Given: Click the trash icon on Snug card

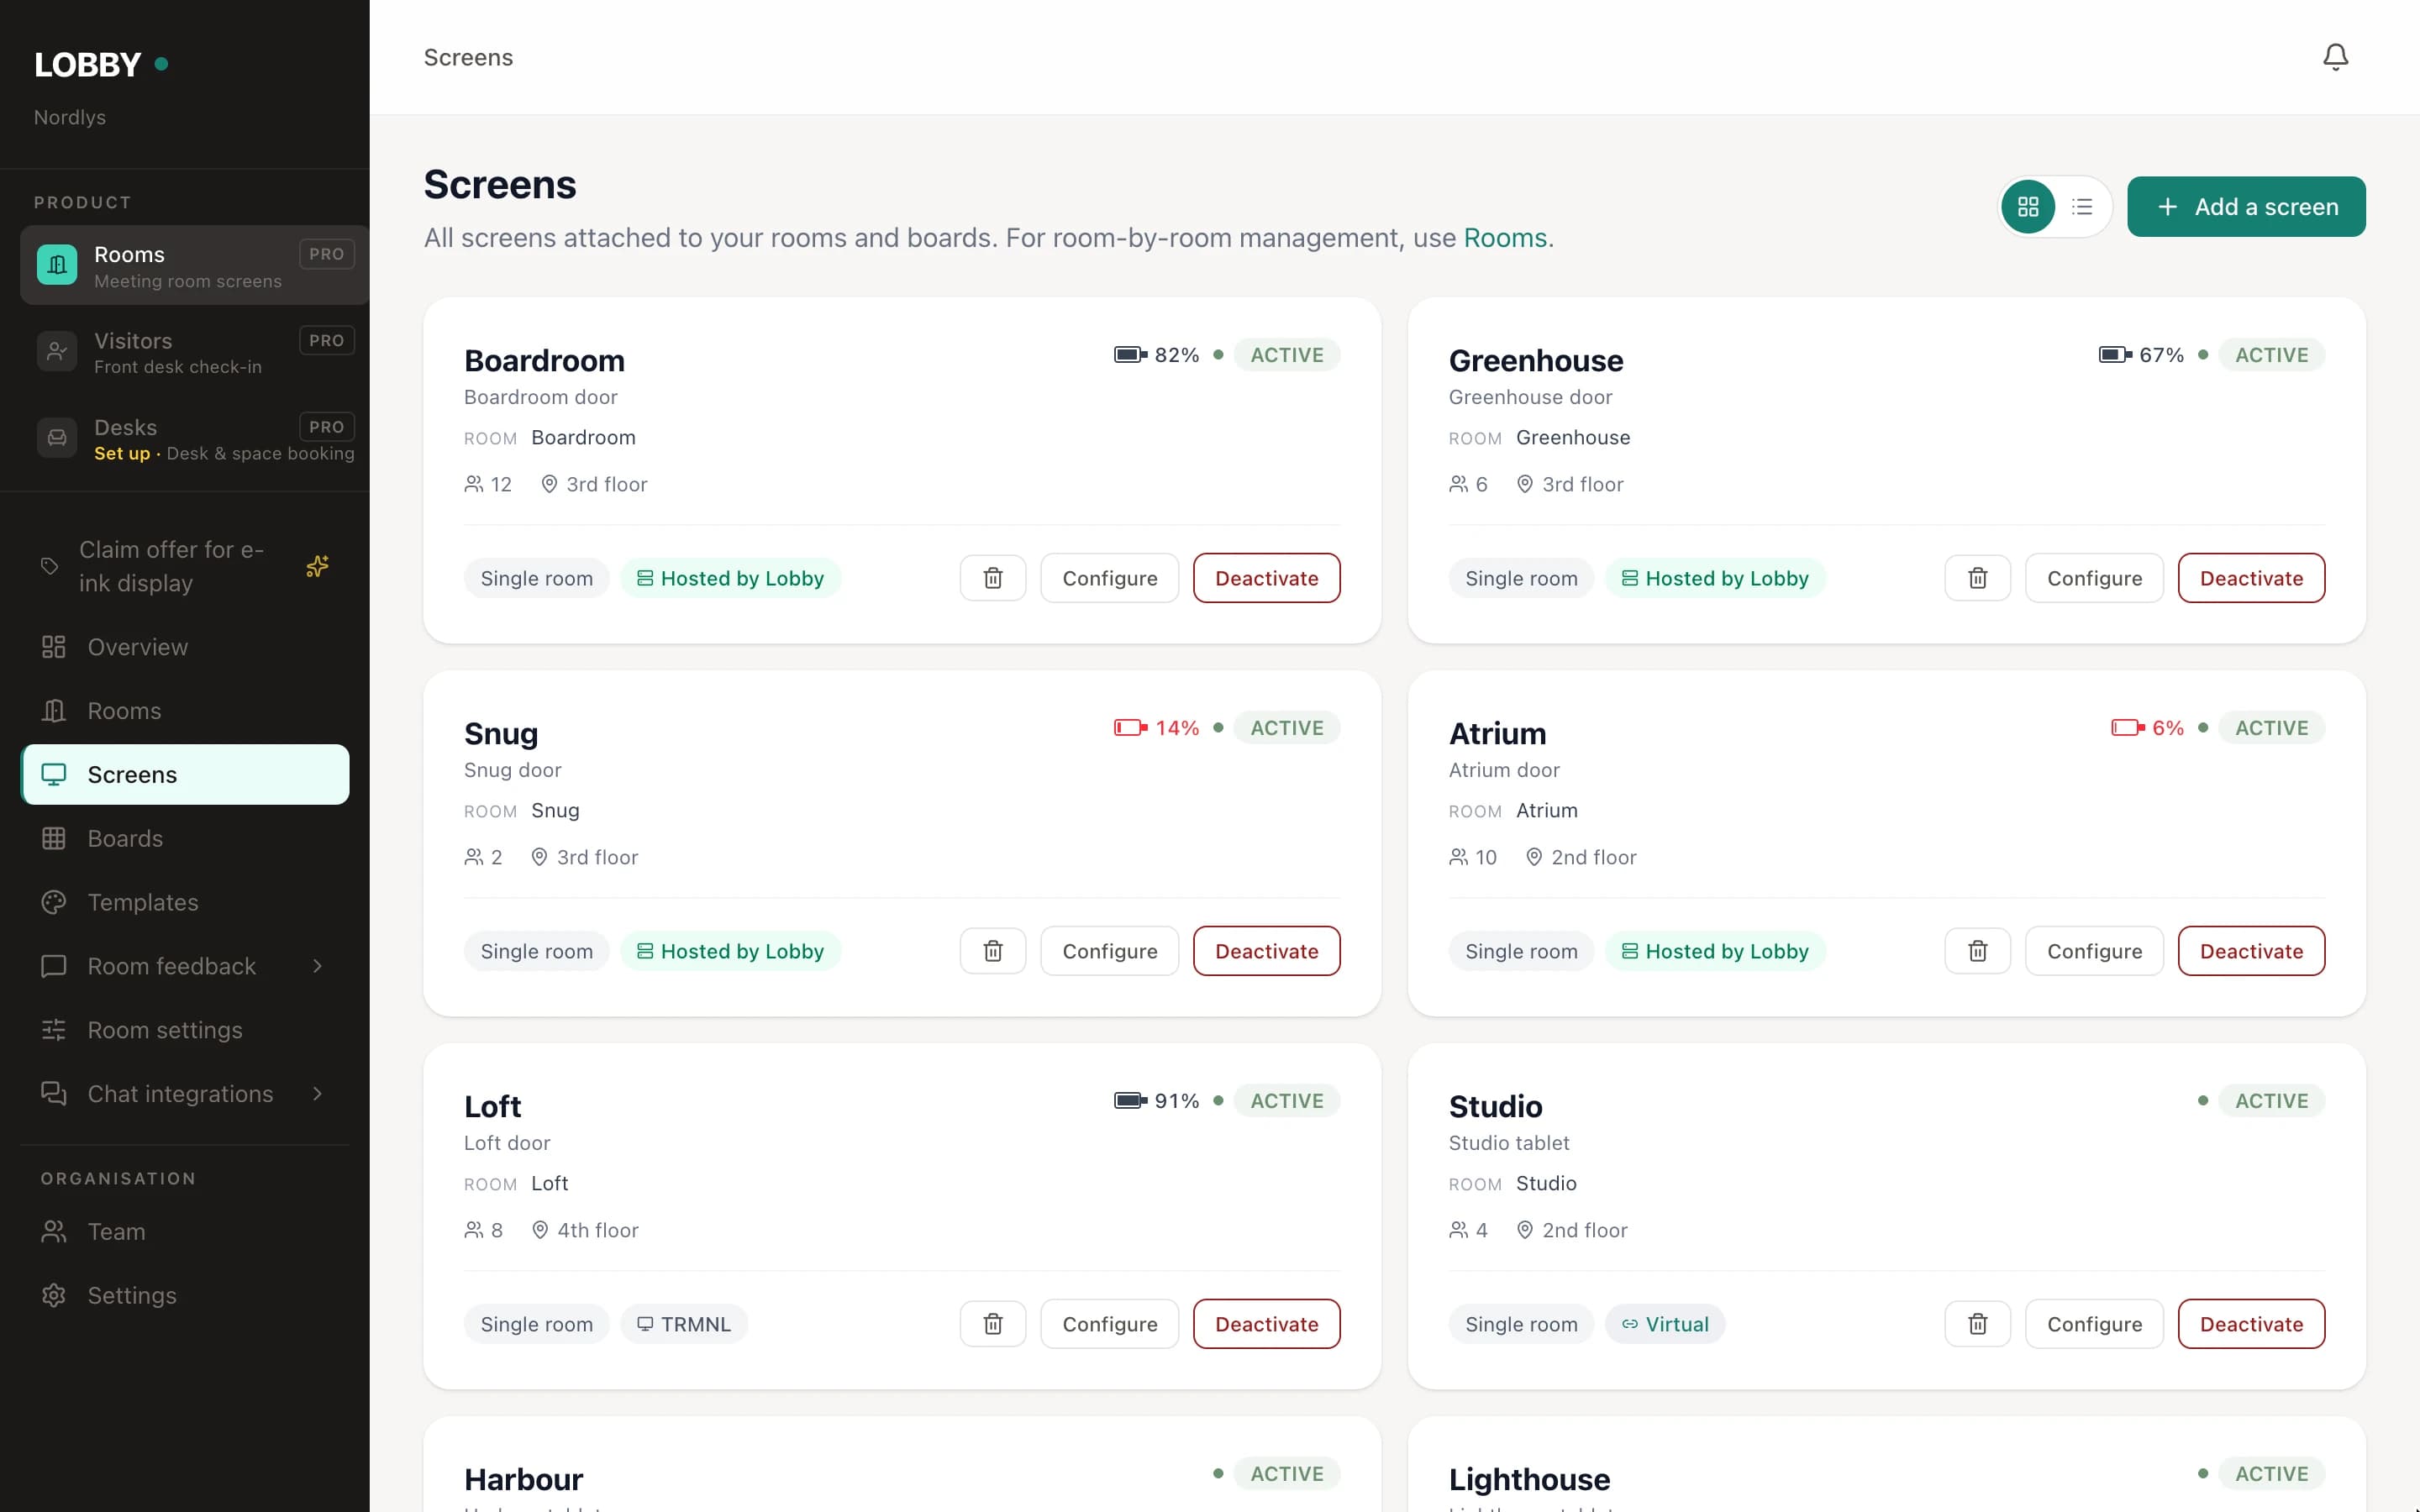Looking at the screenshot, I should [x=993, y=951].
